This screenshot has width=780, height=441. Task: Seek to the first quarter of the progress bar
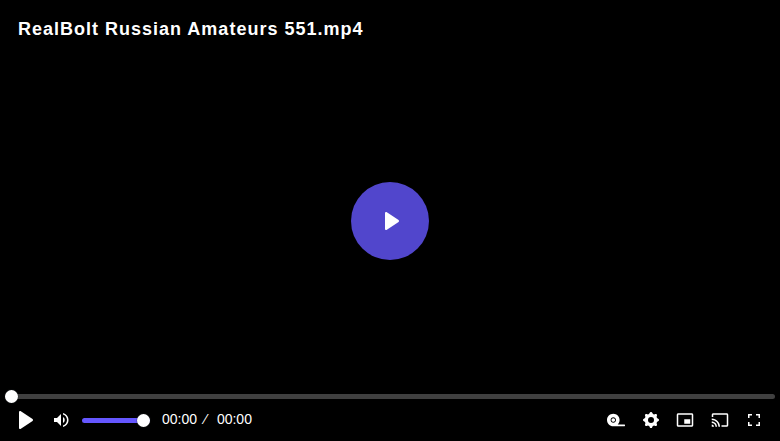pos(197,396)
